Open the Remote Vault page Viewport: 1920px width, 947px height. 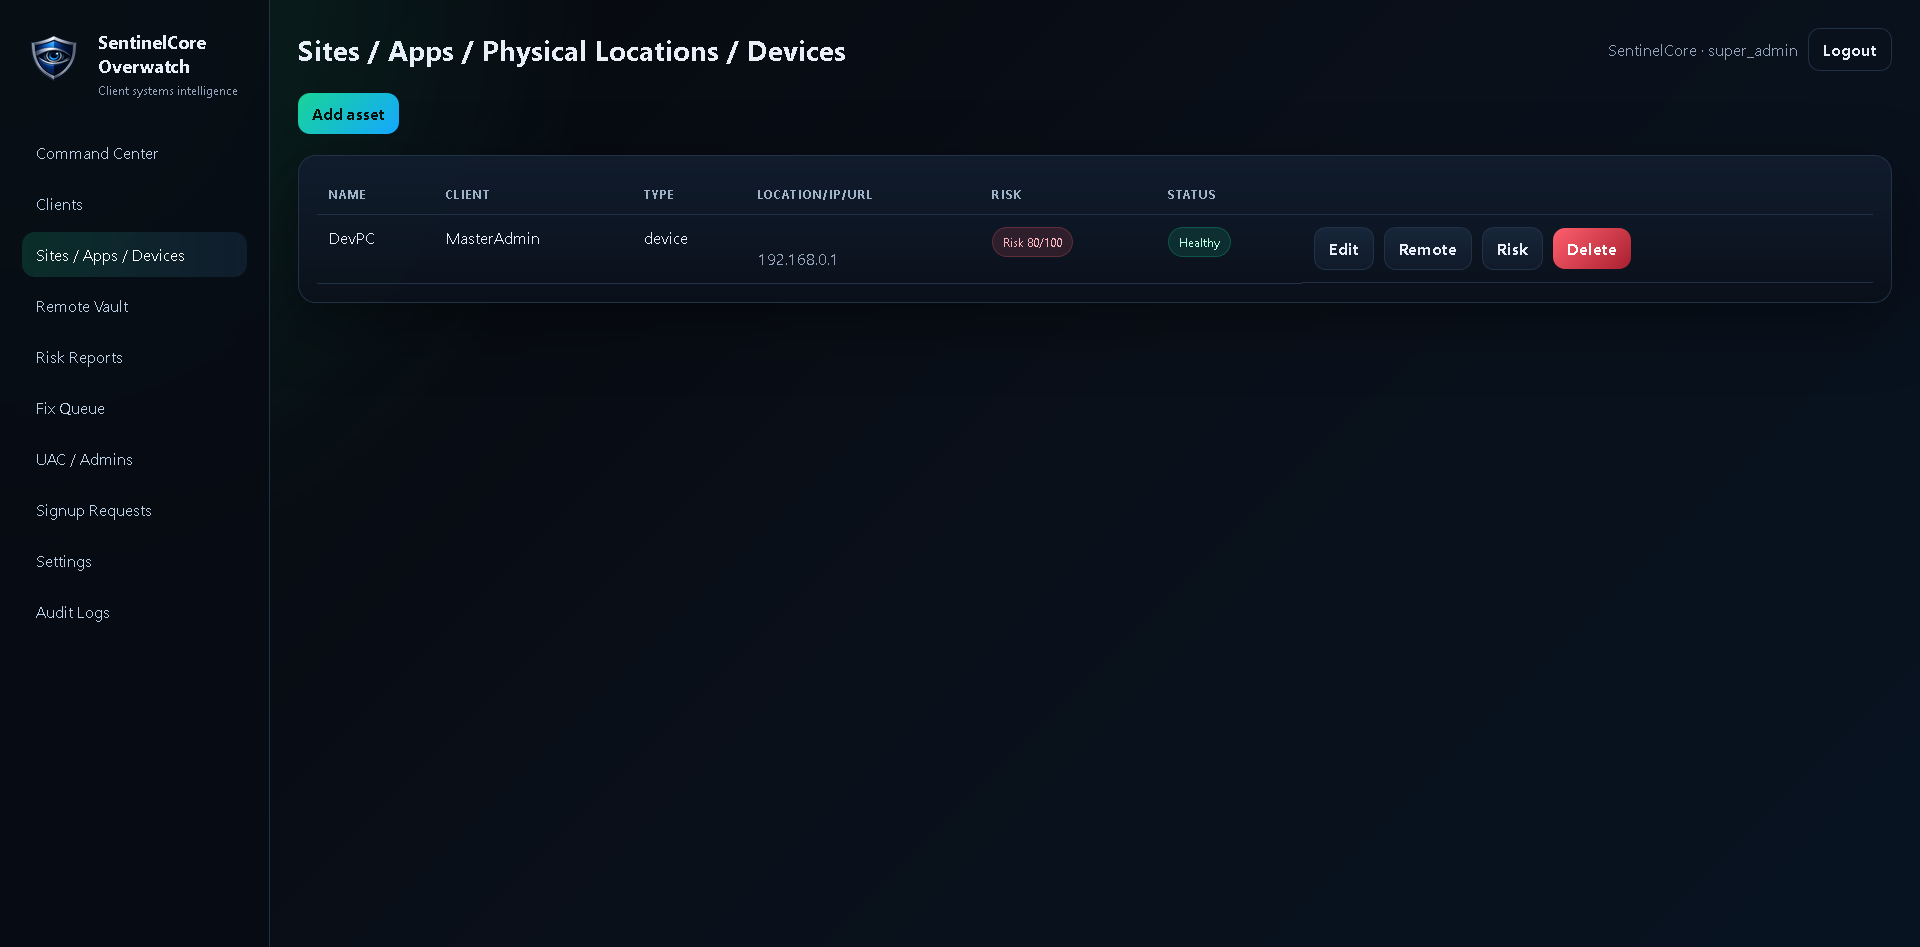click(134, 306)
